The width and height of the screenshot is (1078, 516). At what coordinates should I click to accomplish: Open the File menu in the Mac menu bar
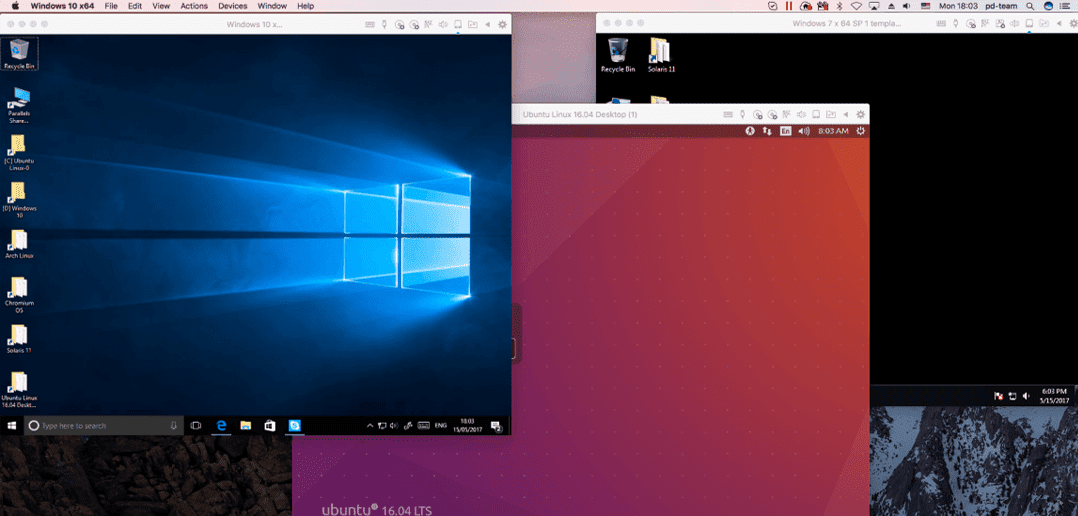tap(111, 6)
